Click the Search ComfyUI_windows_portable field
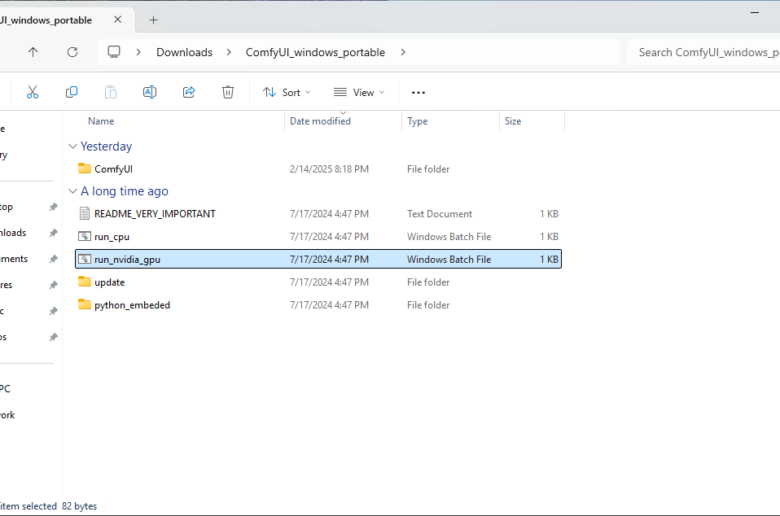The height and width of the screenshot is (516, 780). coord(703,52)
